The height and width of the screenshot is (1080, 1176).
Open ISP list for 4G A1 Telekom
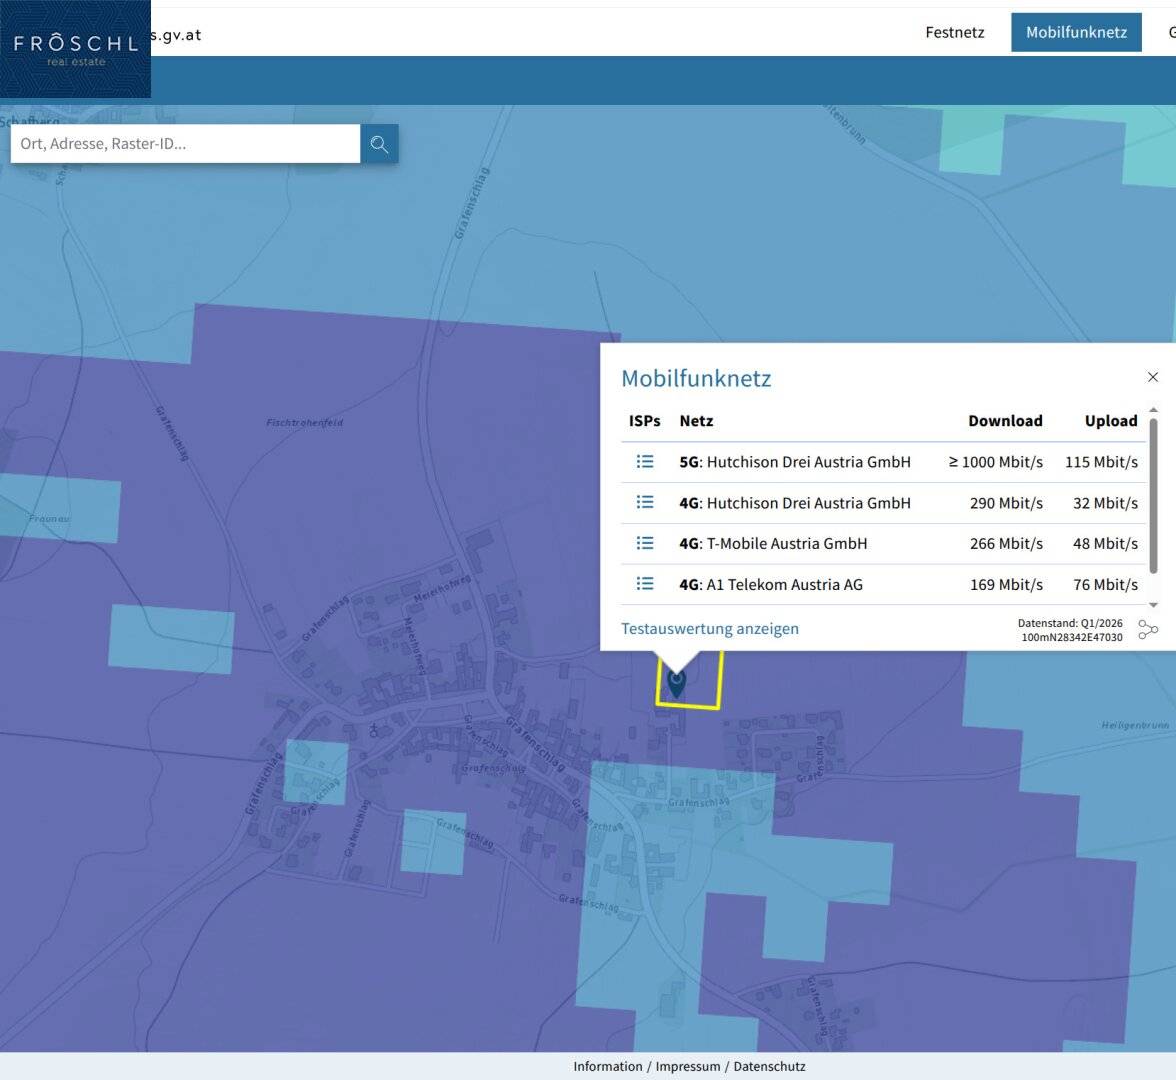click(645, 584)
